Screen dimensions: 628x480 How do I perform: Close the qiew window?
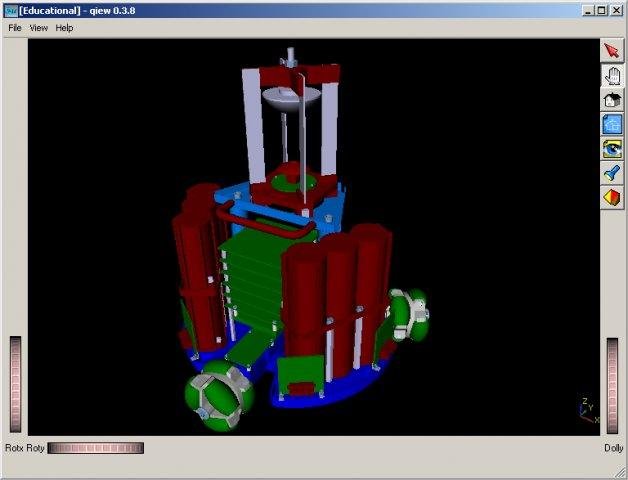point(616,11)
